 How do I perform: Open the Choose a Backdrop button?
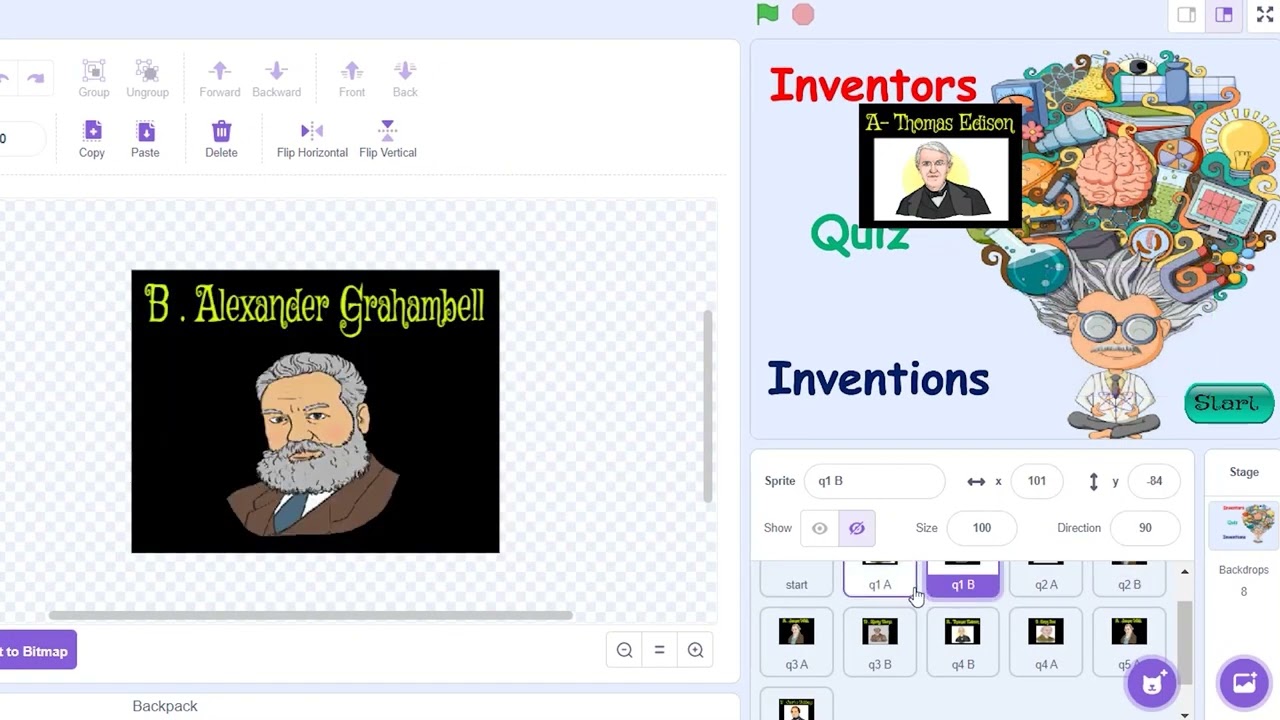[1244, 683]
